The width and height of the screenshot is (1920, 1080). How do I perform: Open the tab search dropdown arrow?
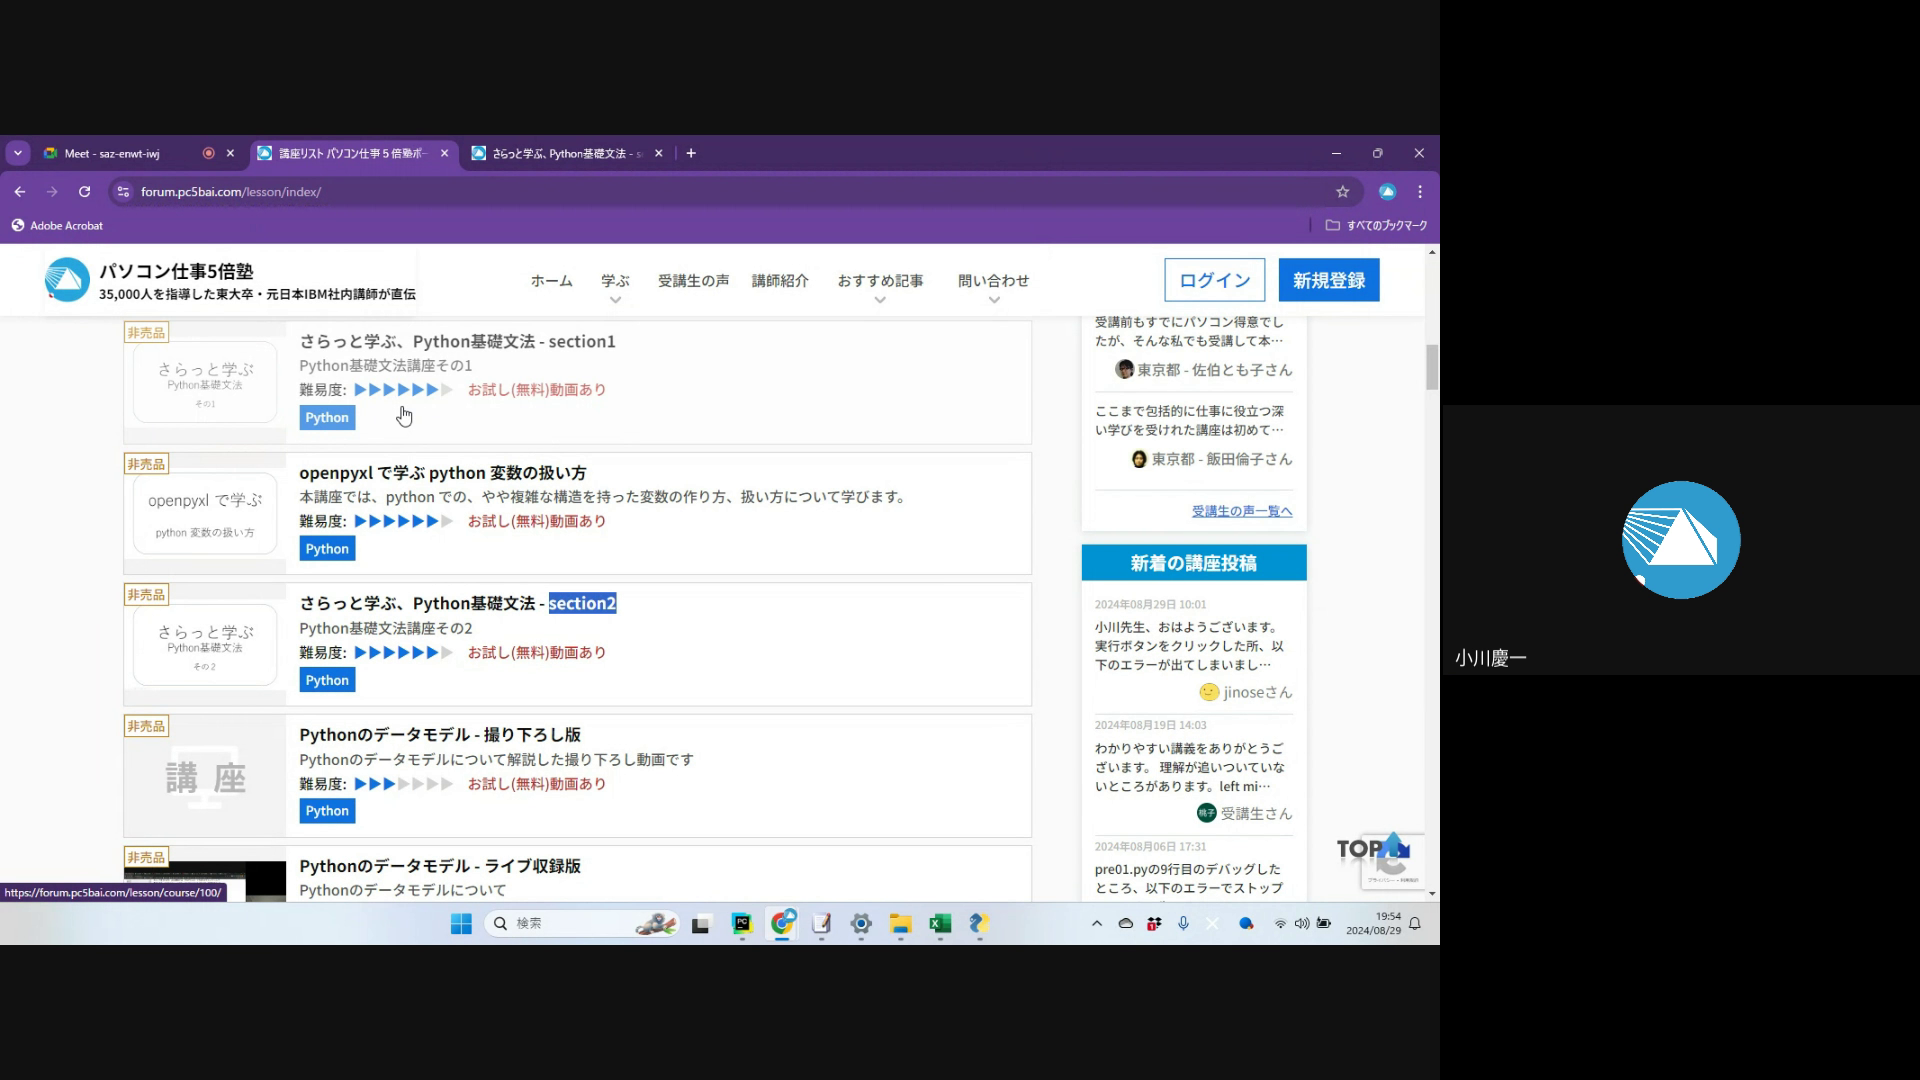tap(18, 153)
